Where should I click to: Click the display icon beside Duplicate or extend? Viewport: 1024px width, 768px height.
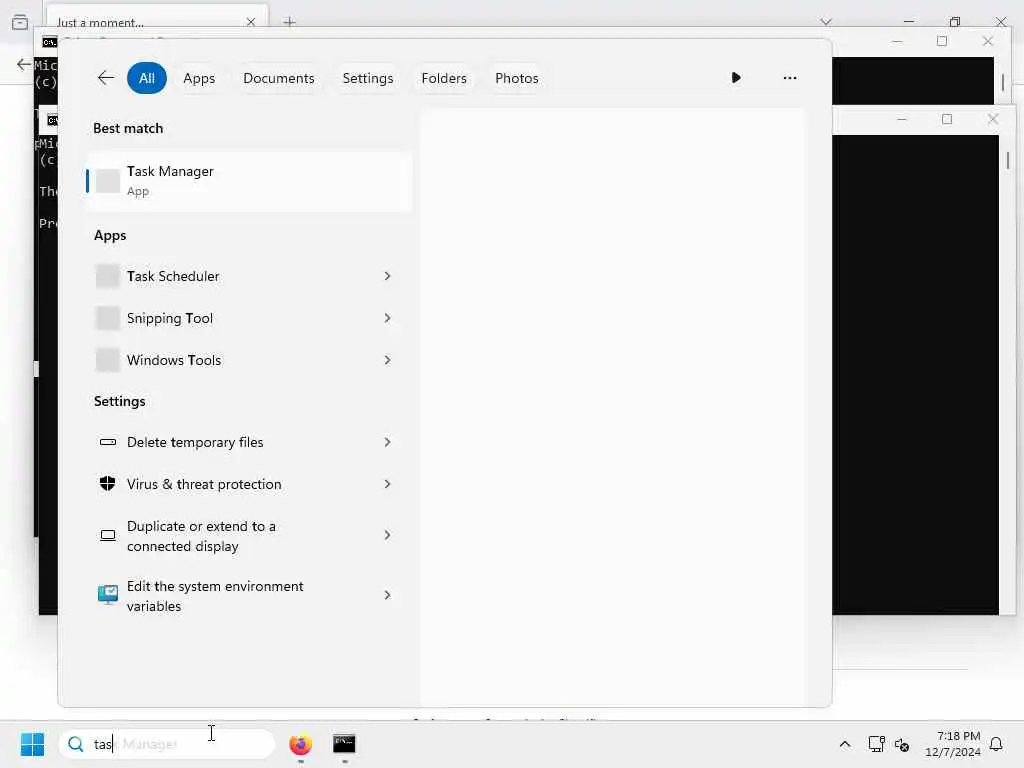[108, 536]
